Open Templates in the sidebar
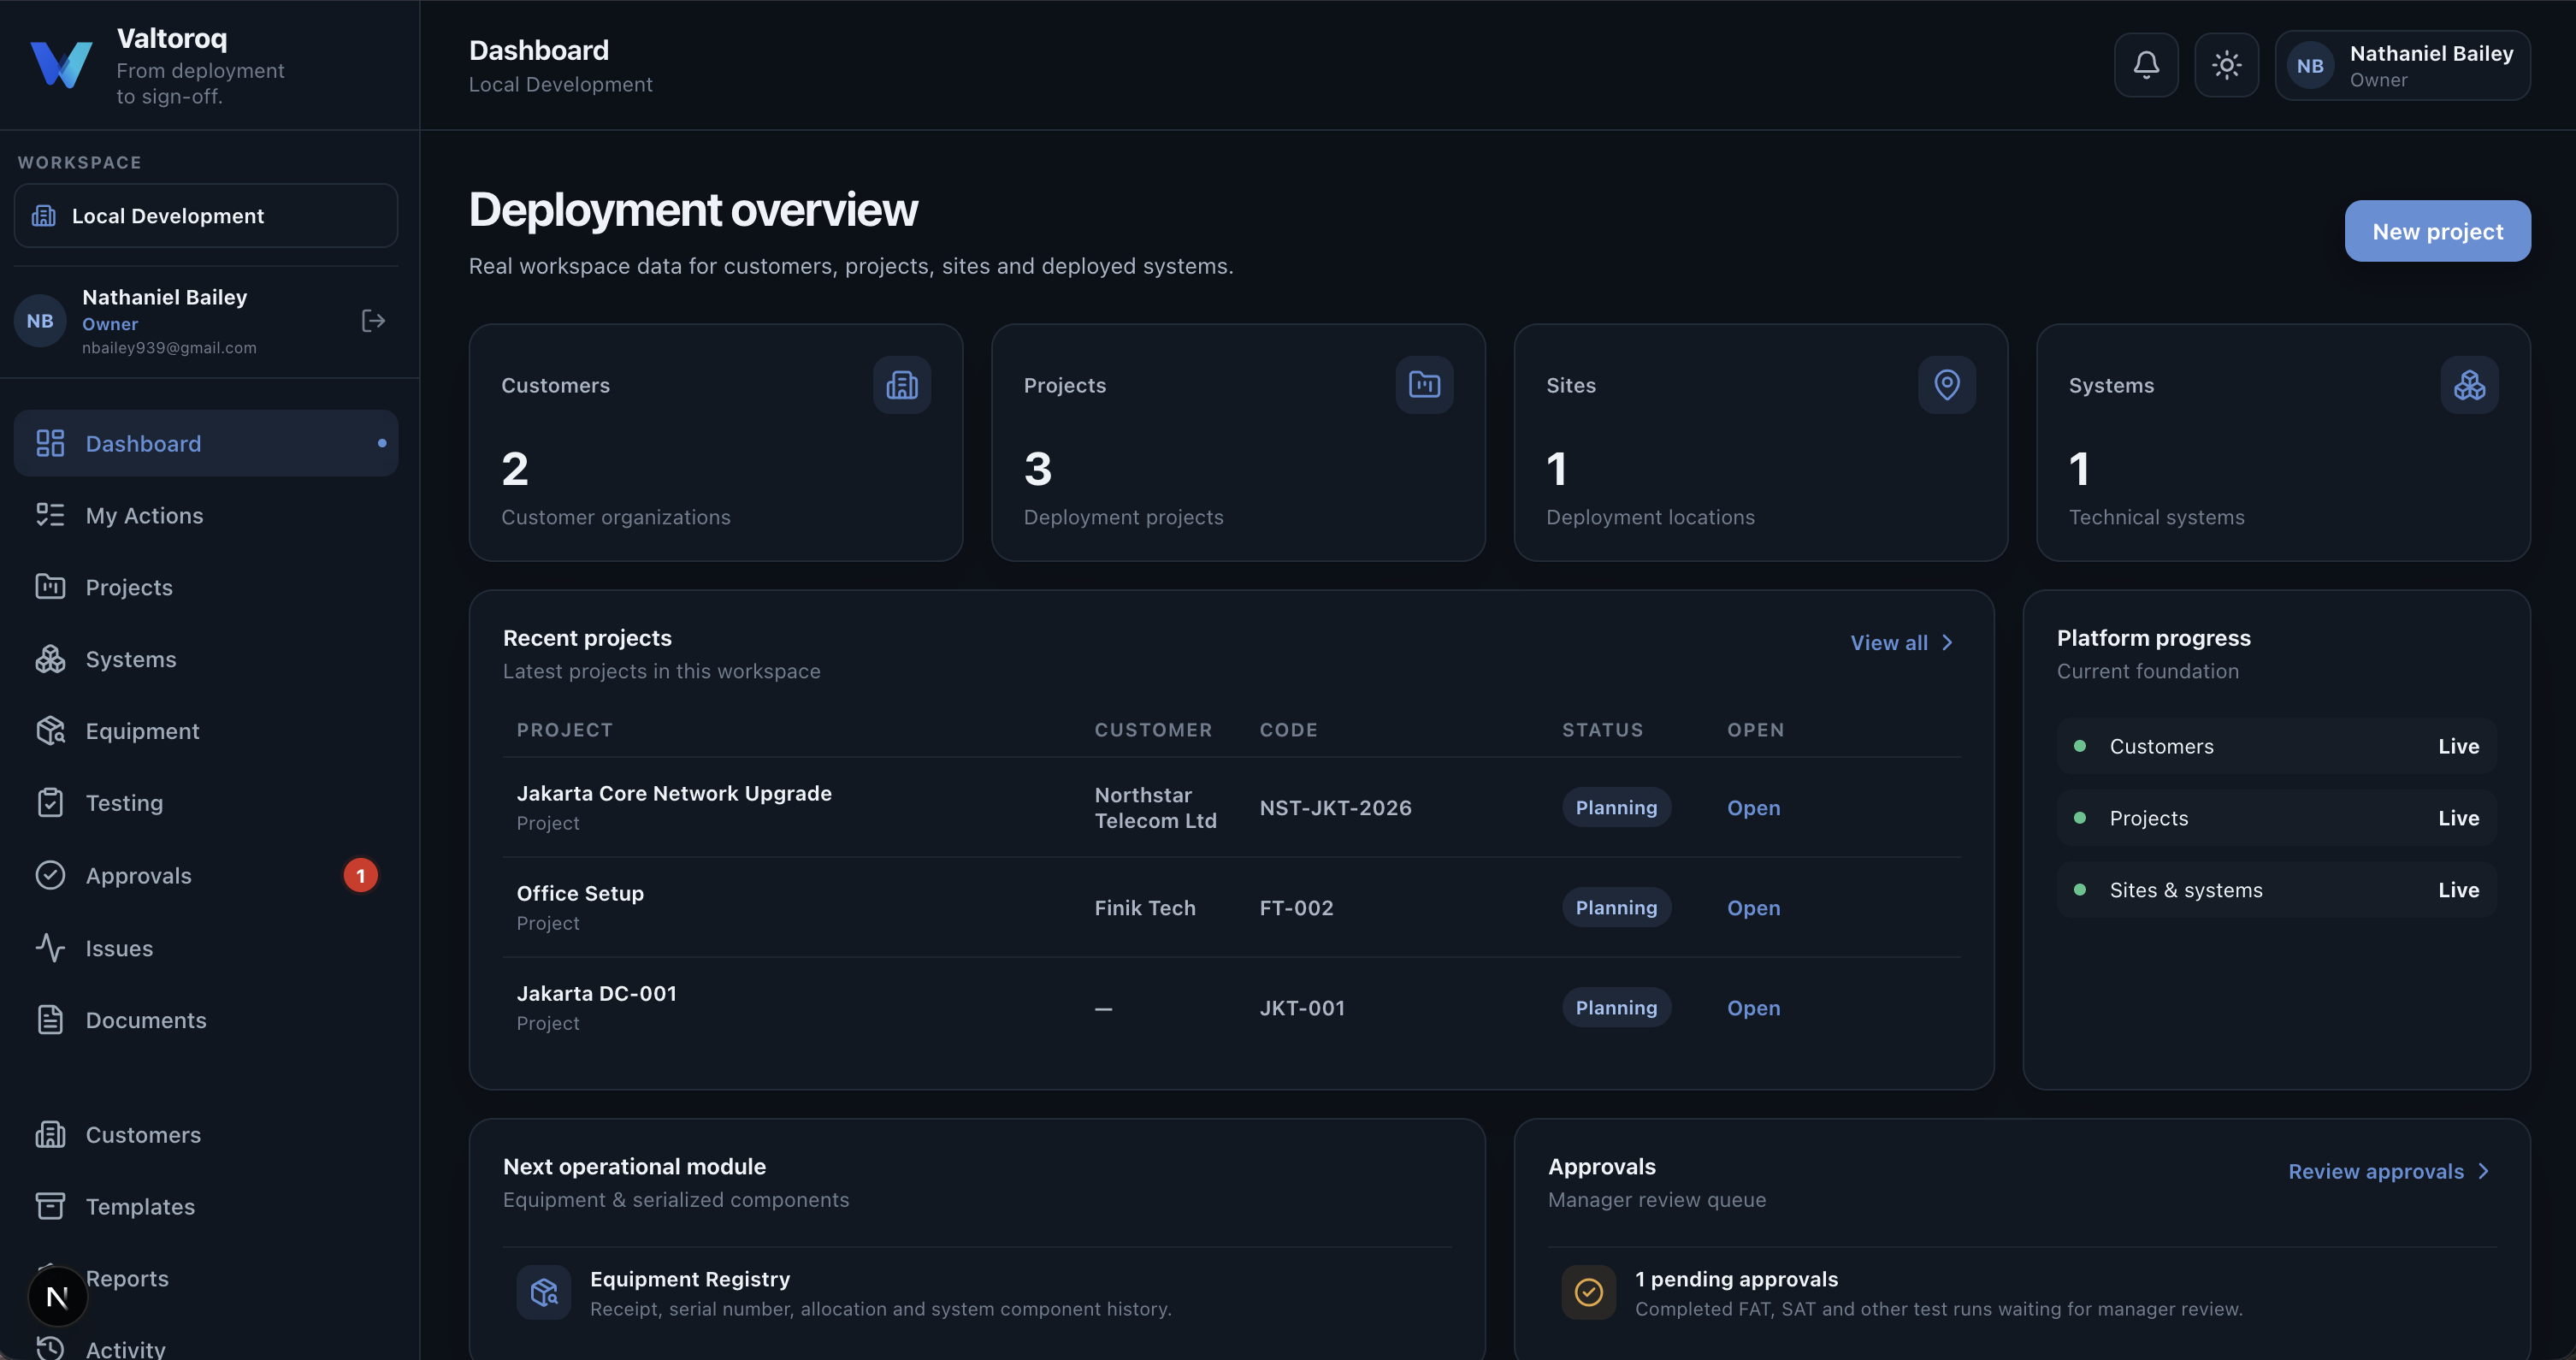The image size is (2576, 1360). 206,1207
